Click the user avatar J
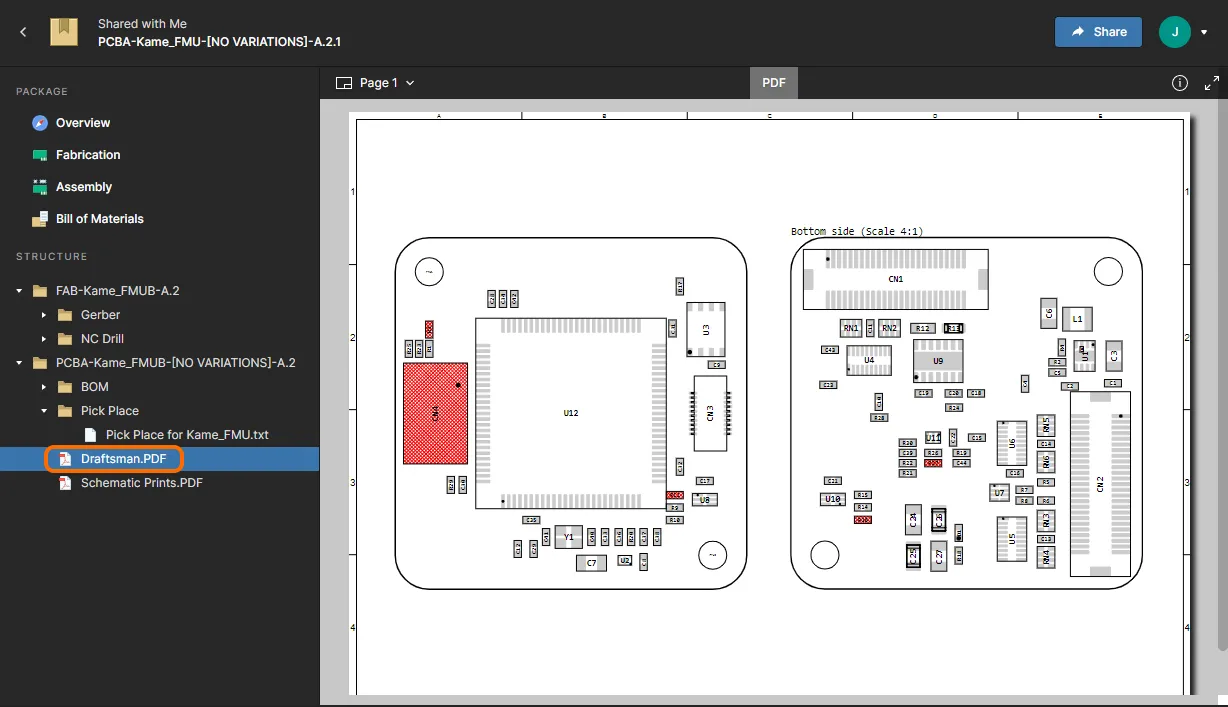The image size is (1228, 707). 1174,32
